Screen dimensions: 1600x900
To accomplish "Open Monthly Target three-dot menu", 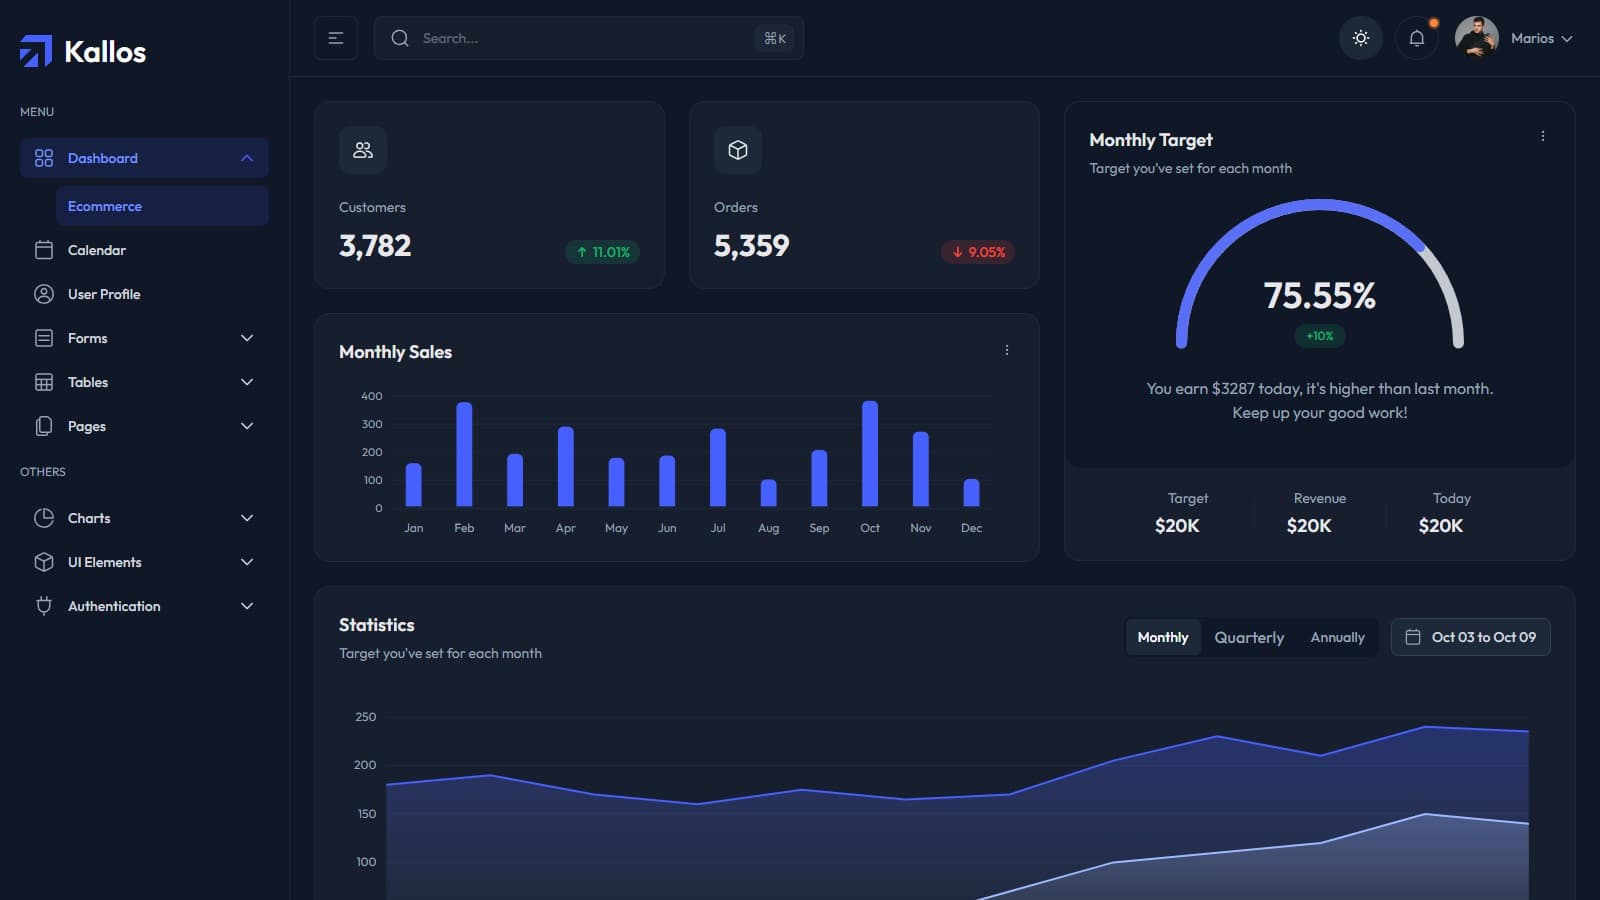I will 1543,136.
